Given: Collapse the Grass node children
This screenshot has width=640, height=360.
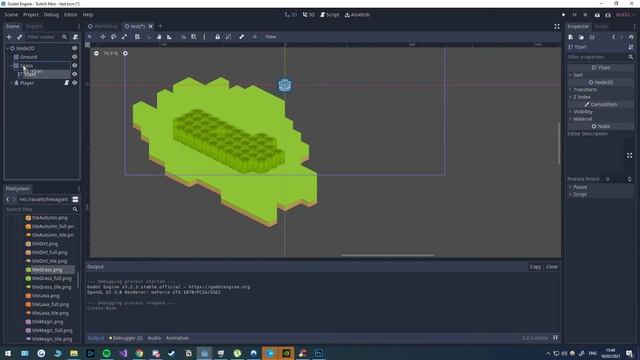Looking at the screenshot, I should tap(11, 65).
